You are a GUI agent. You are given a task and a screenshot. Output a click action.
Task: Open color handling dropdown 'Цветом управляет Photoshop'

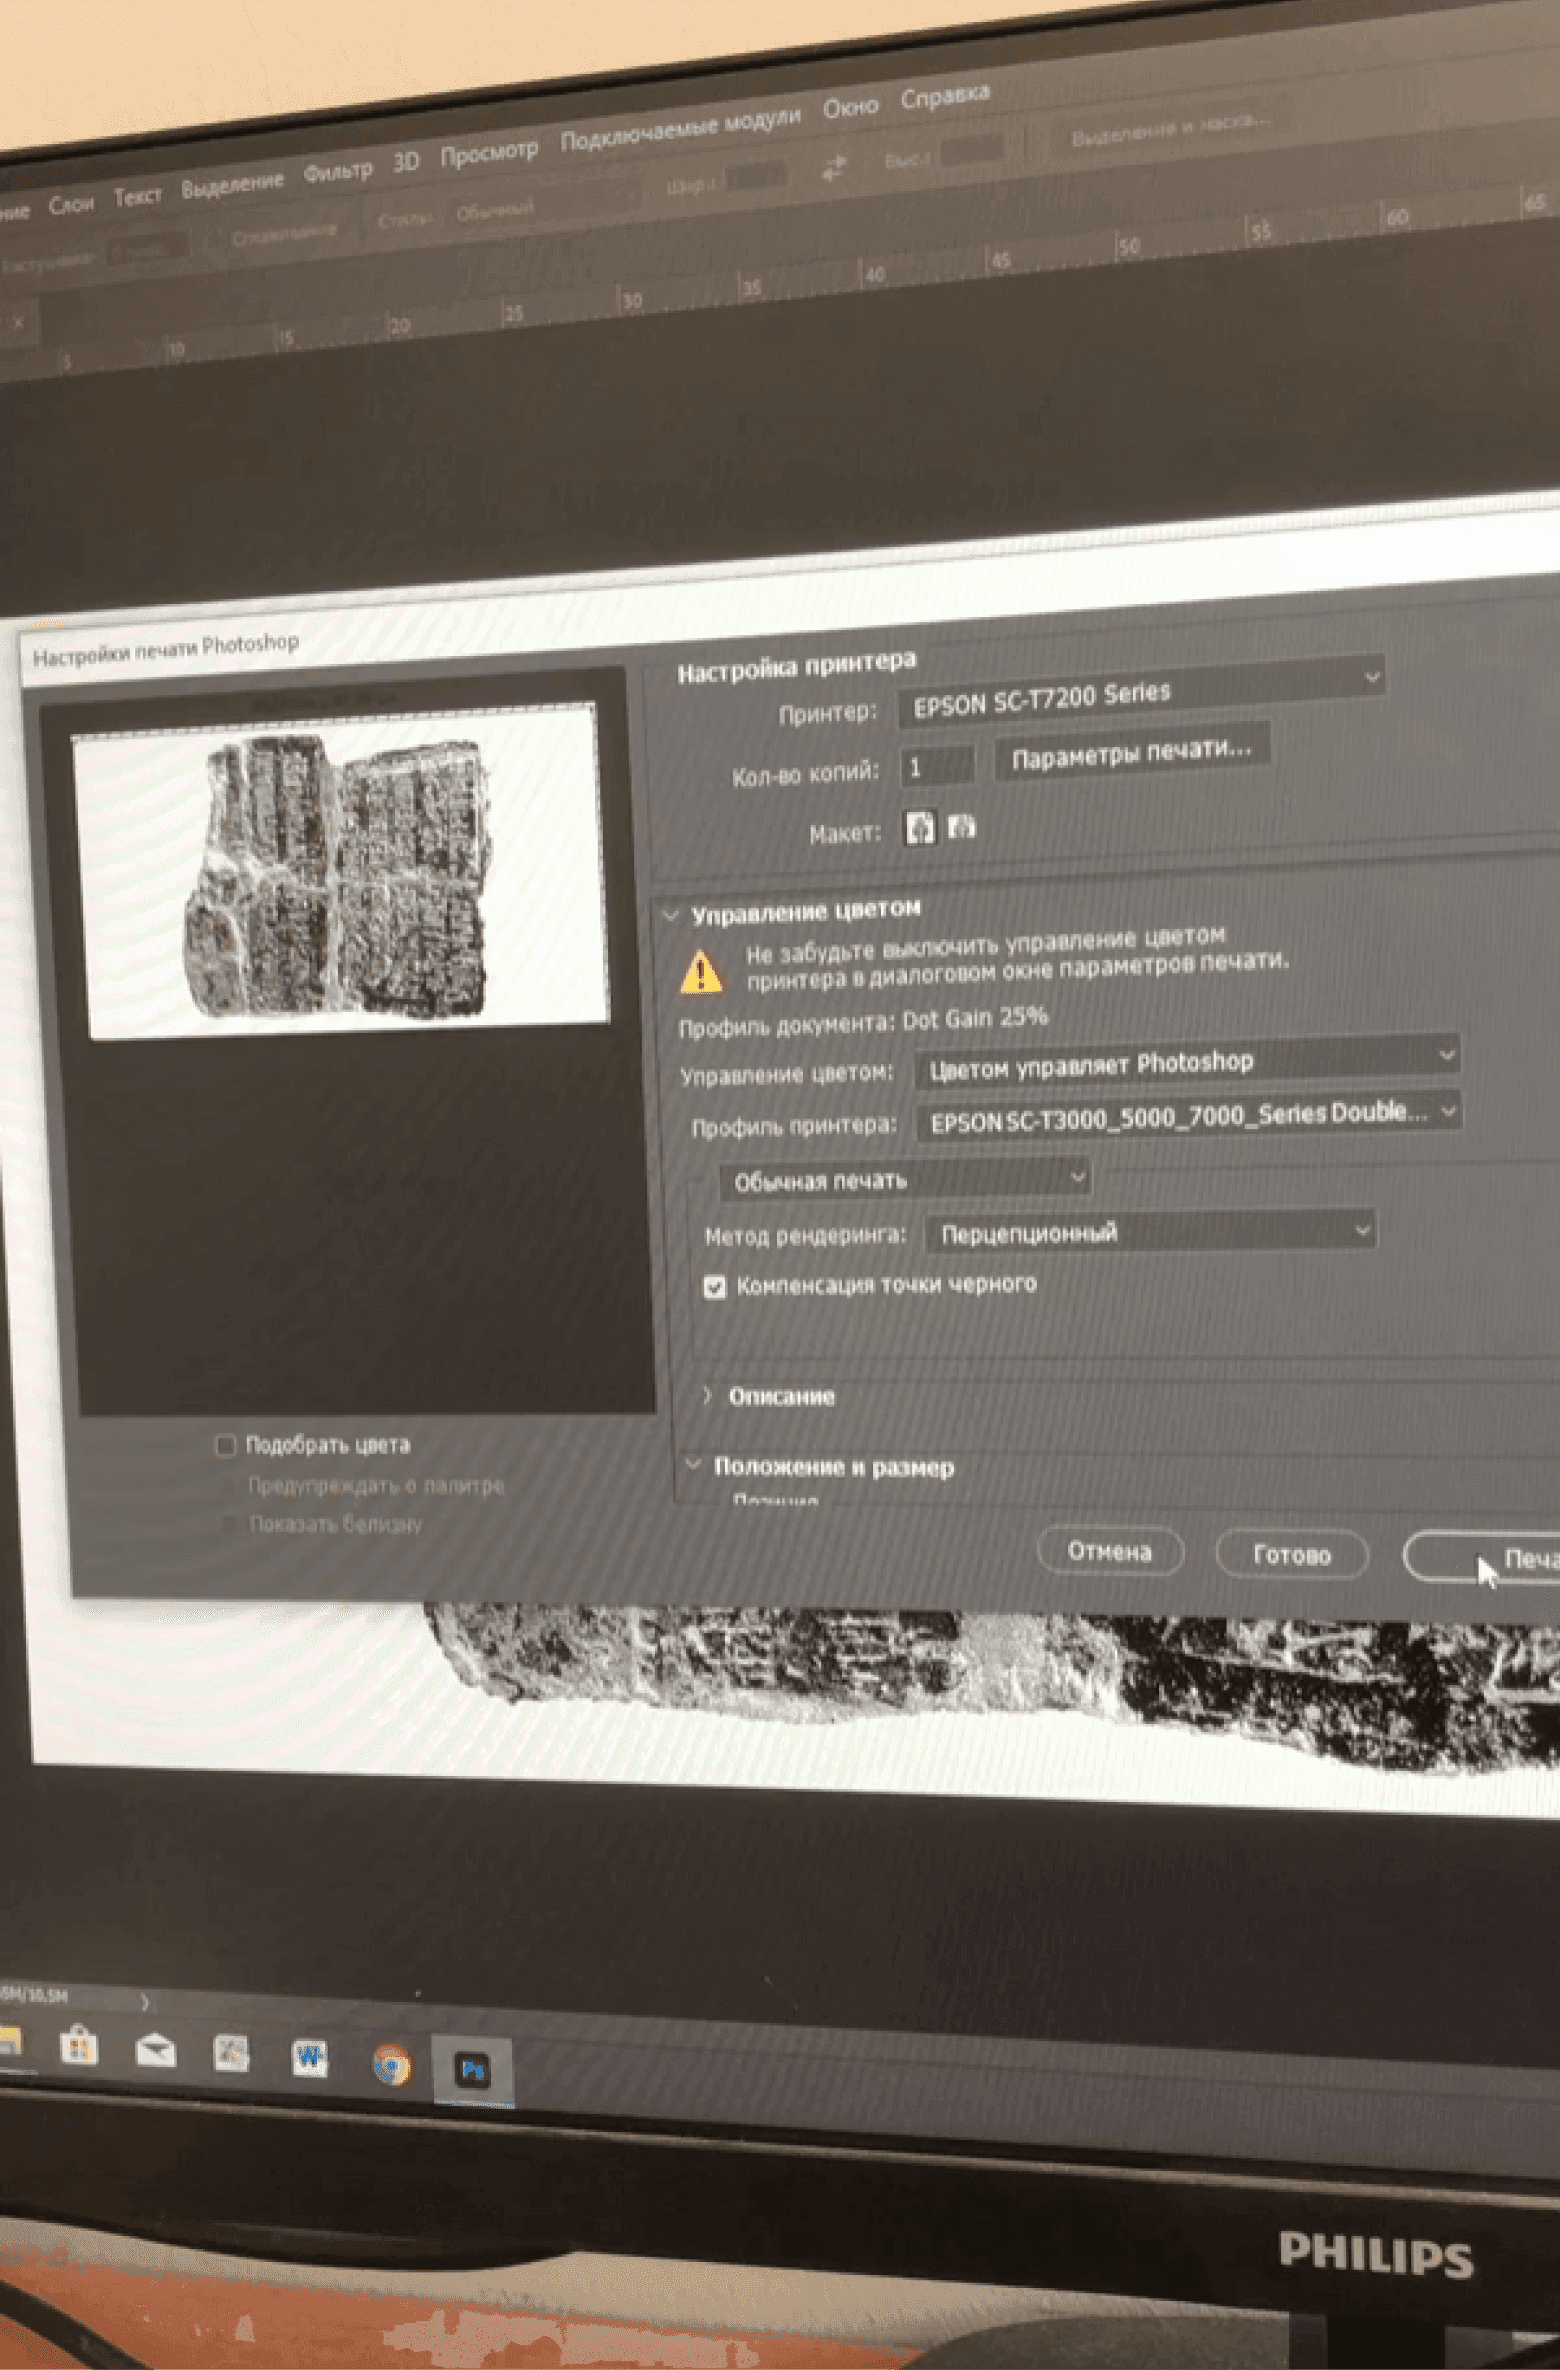point(1187,1063)
